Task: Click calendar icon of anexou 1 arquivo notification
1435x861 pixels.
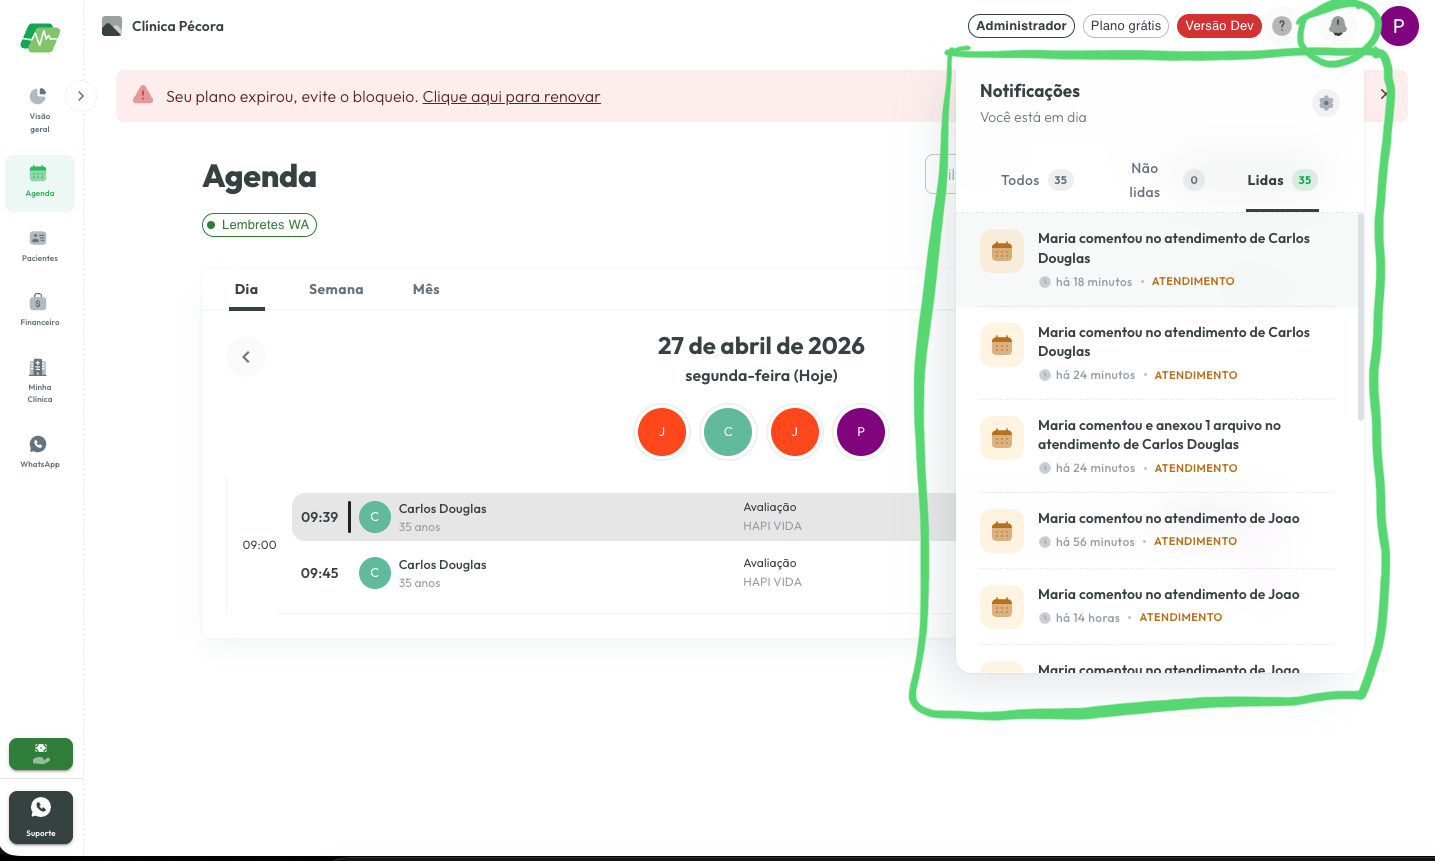Action: click(x=1002, y=438)
